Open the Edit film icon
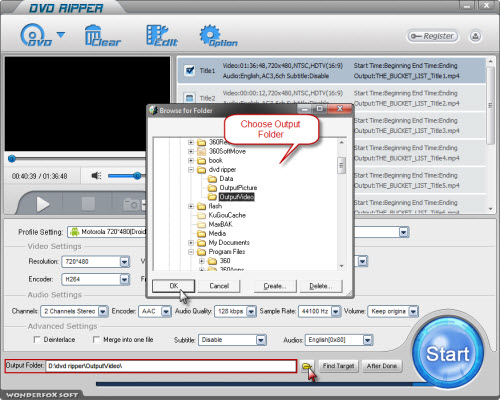Image resolution: width=500 pixels, height=400 pixels. (x=162, y=36)
